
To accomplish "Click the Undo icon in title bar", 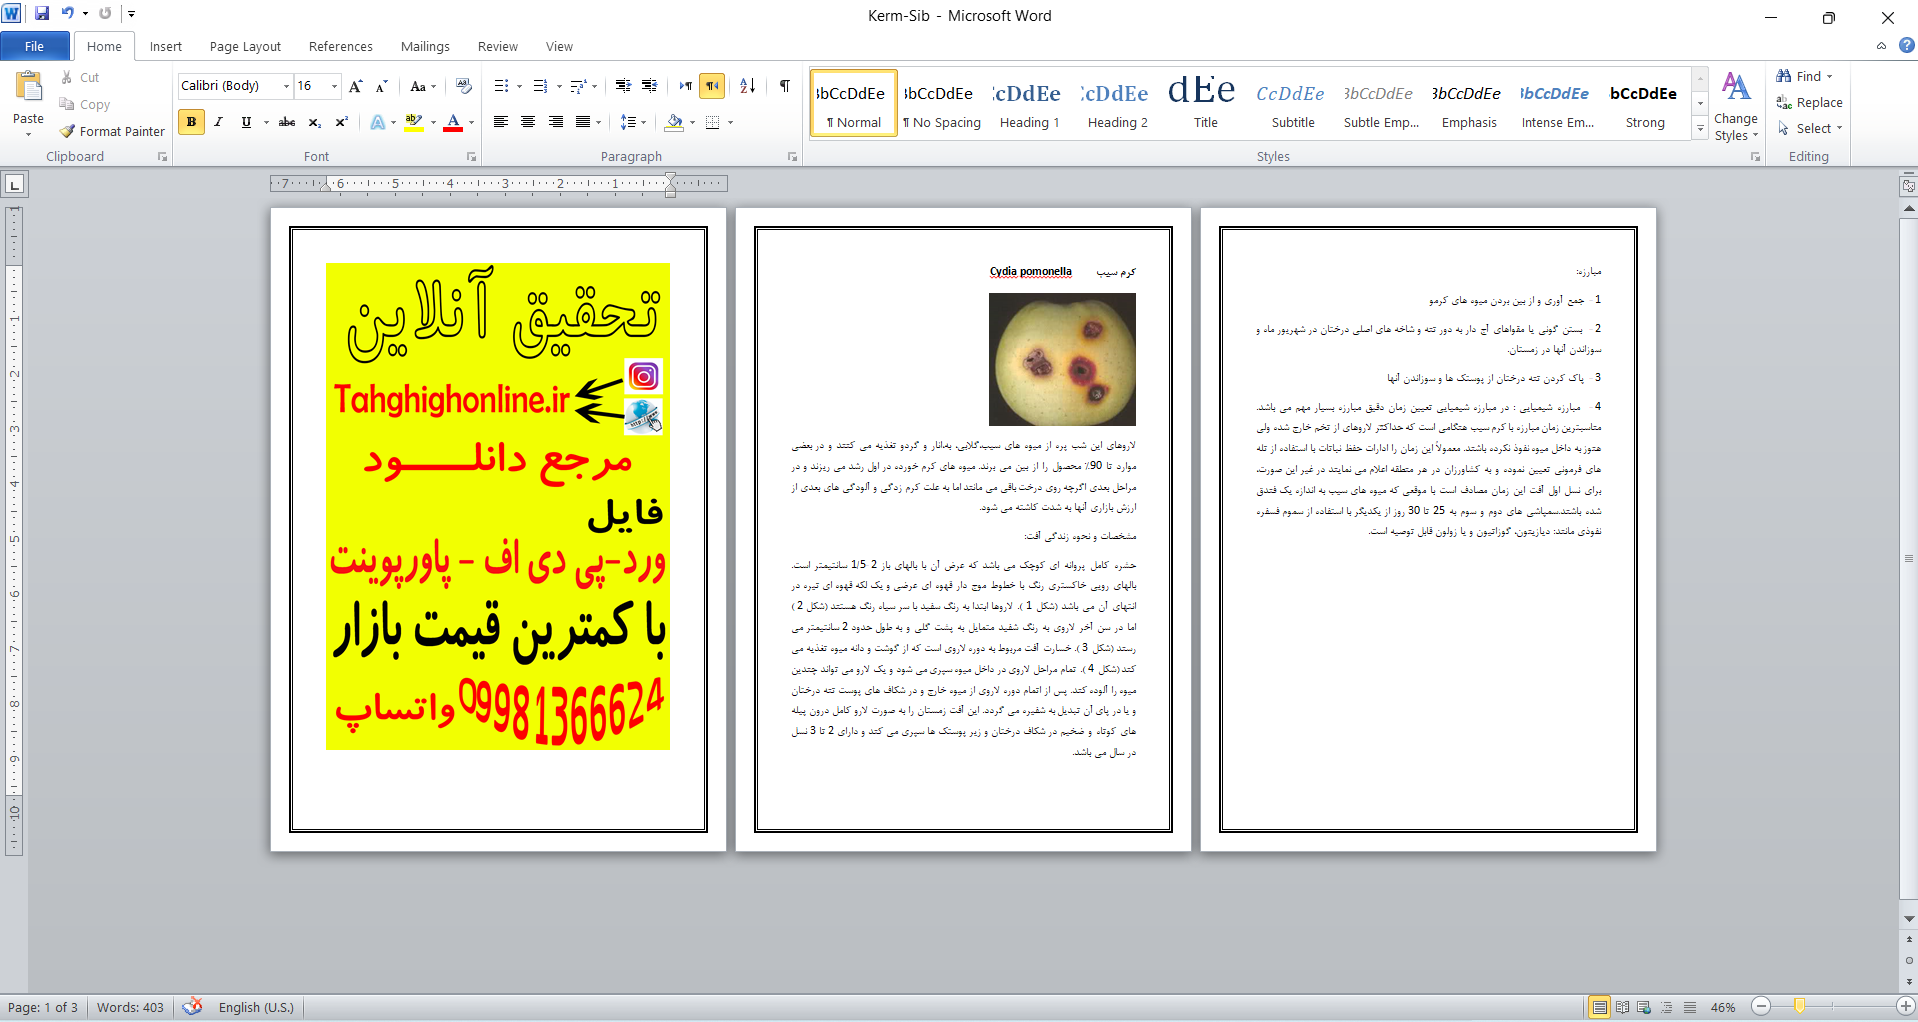I will 67,14.
